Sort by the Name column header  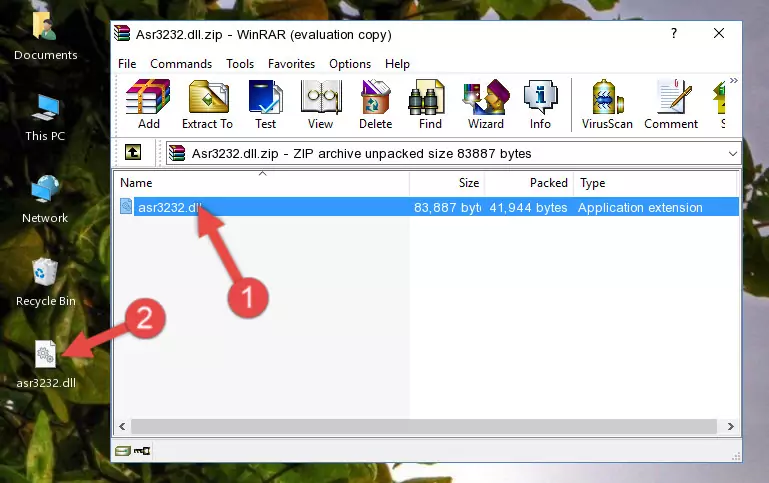262,183
